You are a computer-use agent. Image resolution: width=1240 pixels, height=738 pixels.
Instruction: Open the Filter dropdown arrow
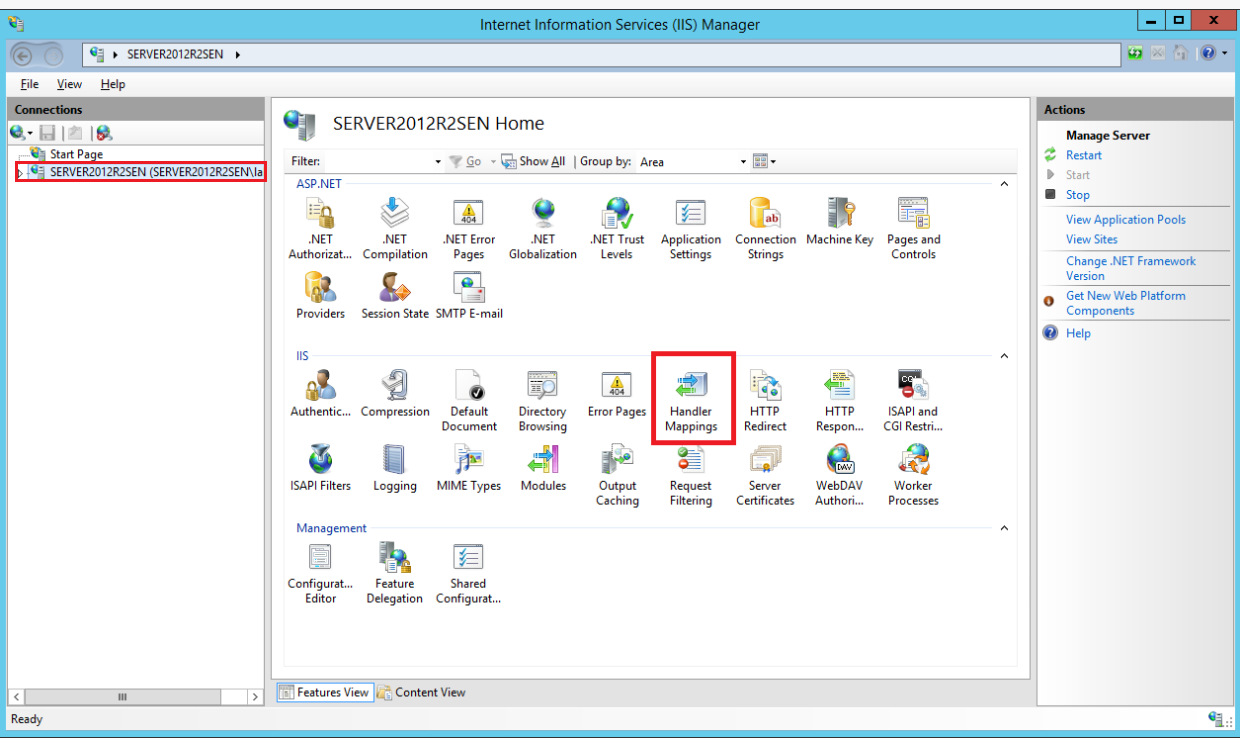(438, 162)
